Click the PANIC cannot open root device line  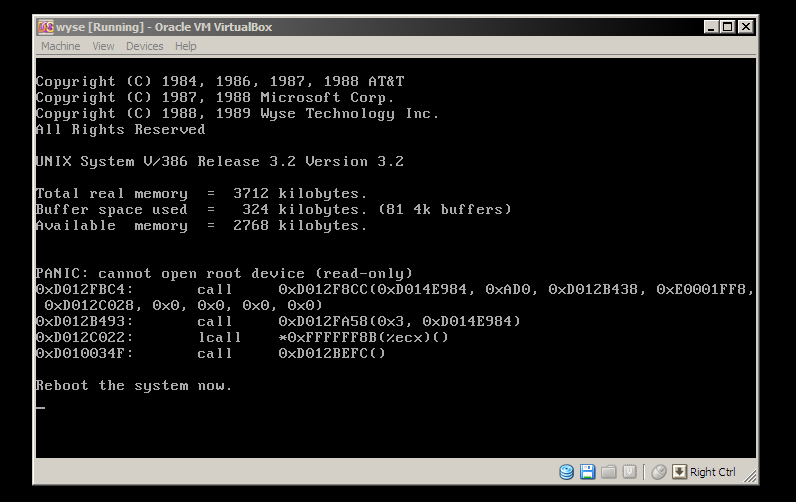(x=224, y=274)
